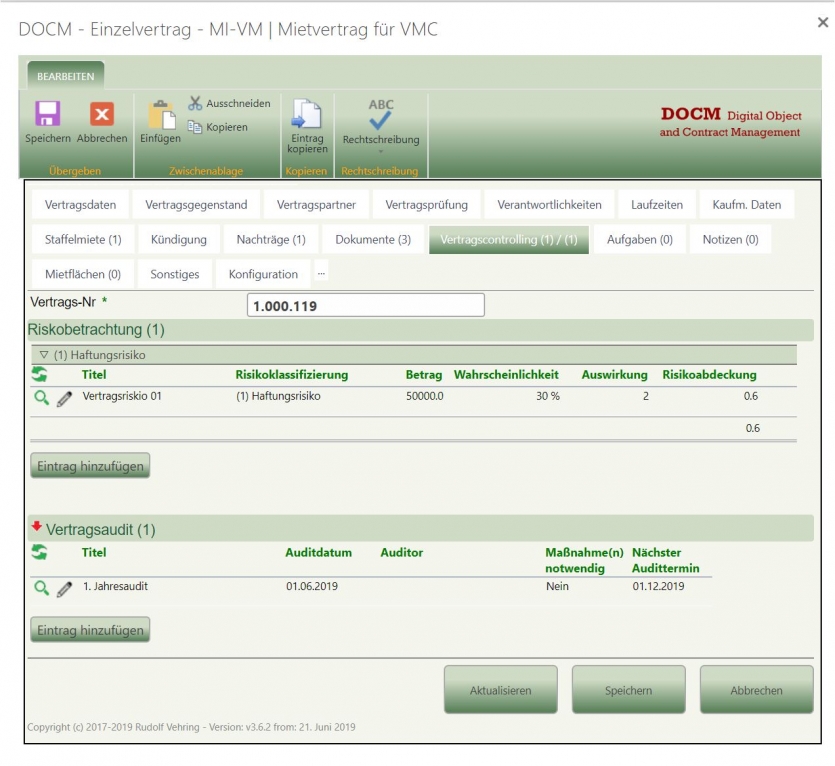The height and width of the screenshot is (766, 835).
Task: Collapse the (1) Haftungsrisiko group
Action: point(44,354)
